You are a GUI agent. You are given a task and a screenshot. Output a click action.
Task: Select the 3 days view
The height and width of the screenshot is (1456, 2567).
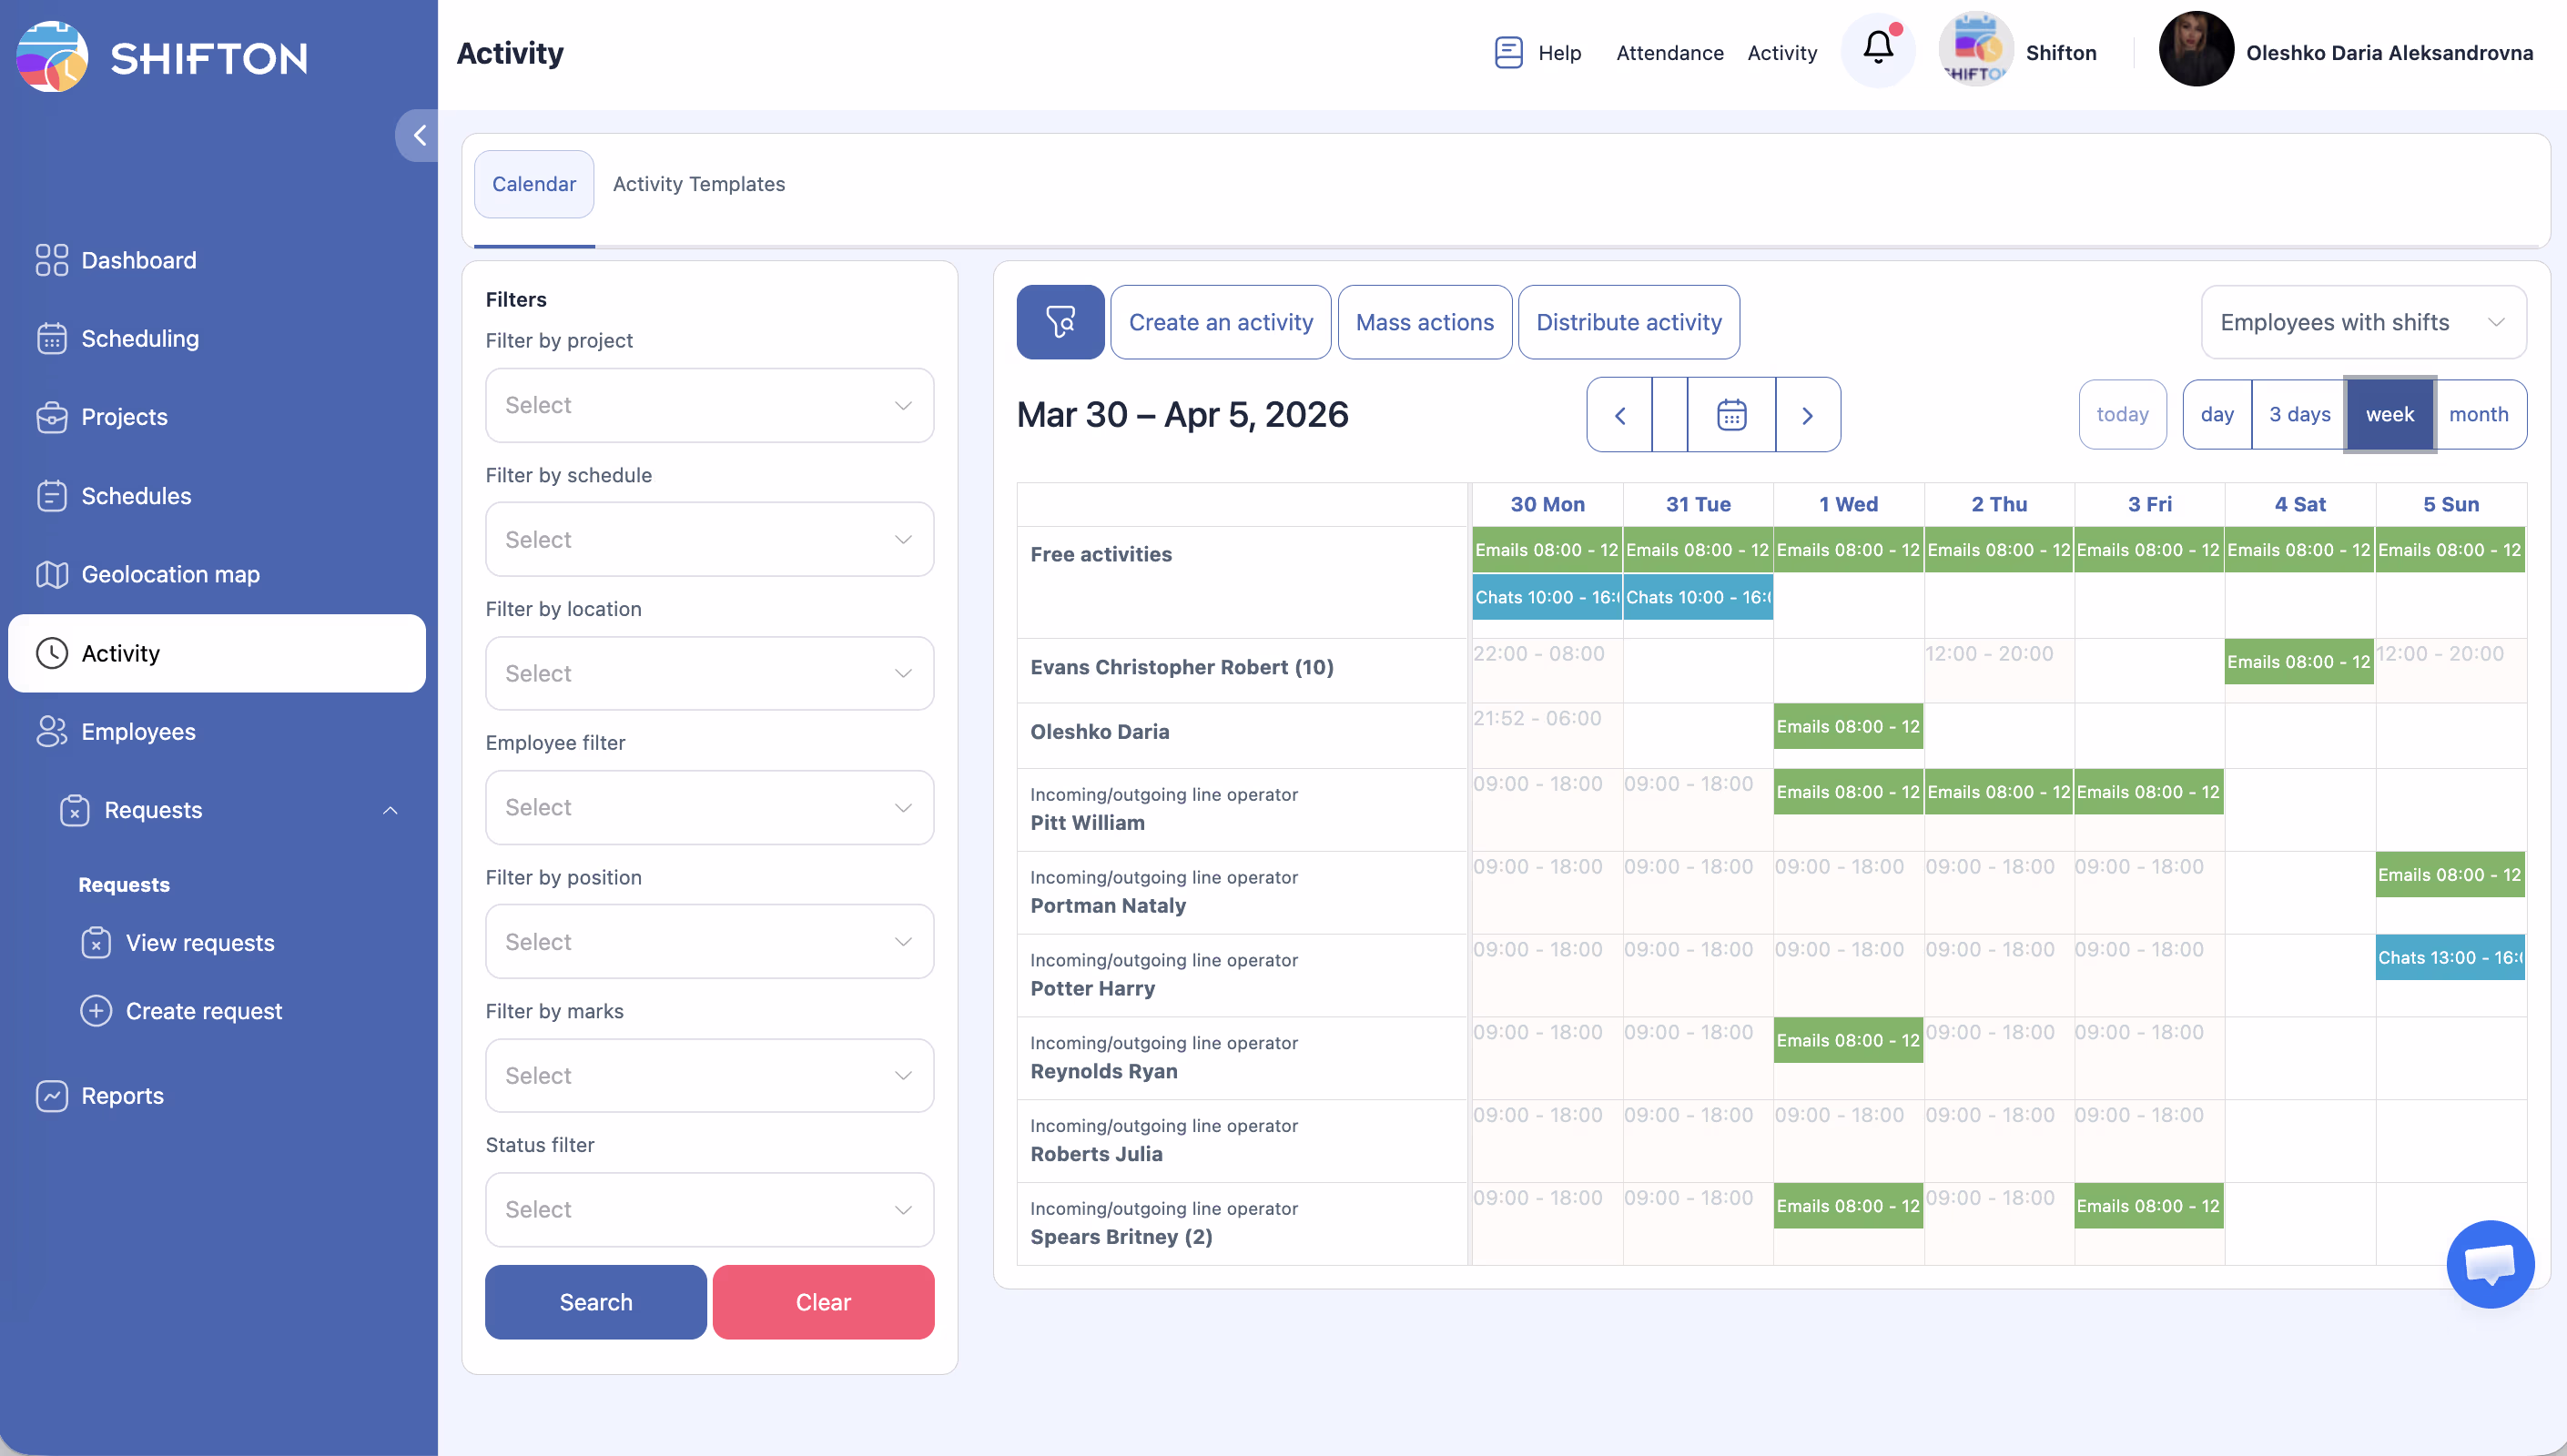[2299, 414]
